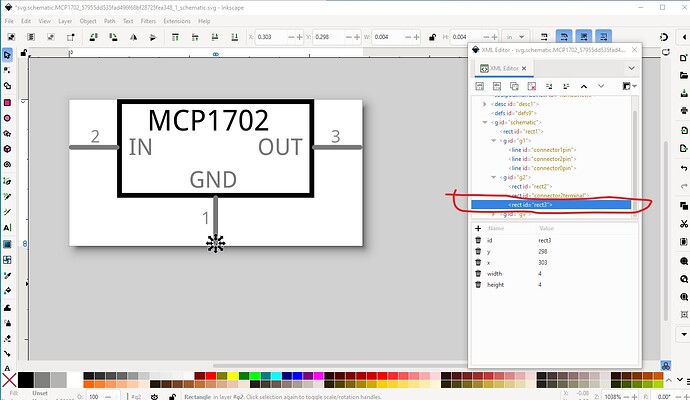This screenshot has height=400, width=690.
Task: Click duplicate node icon in XML Editor
Action: [x=514, y=86]
